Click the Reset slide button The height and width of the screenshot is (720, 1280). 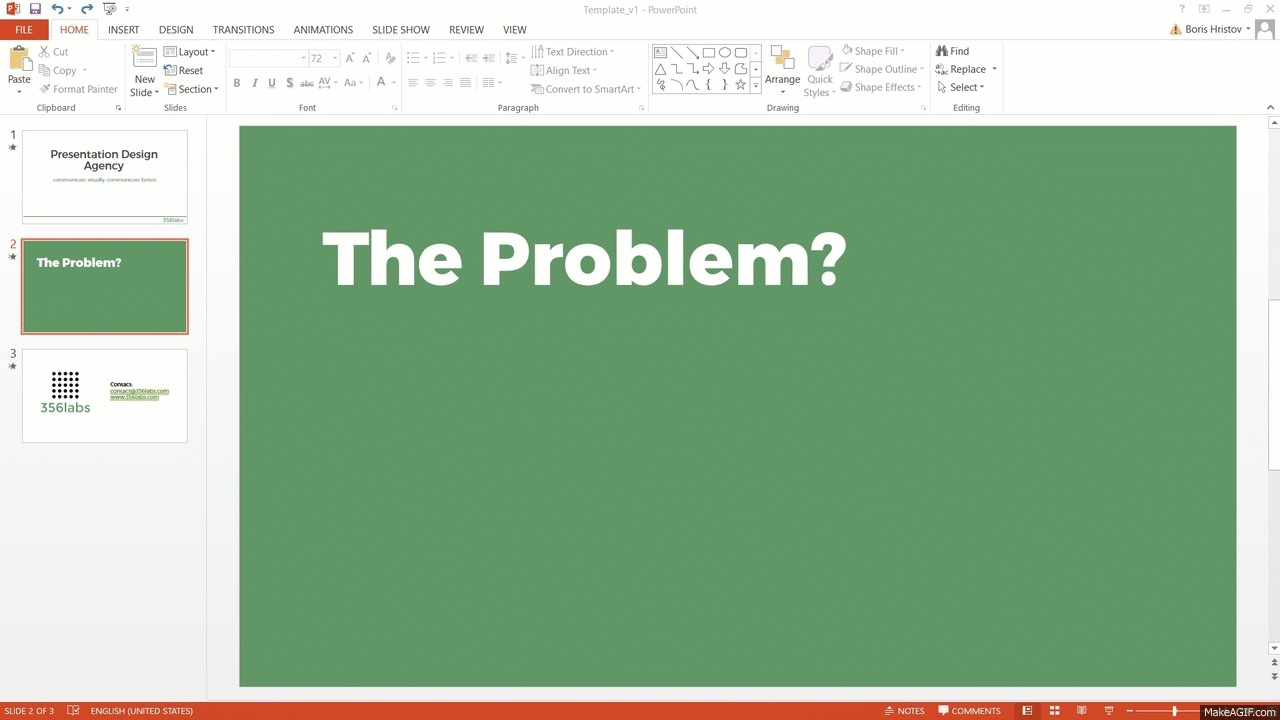pyautogui.click(x=184, y=70)
